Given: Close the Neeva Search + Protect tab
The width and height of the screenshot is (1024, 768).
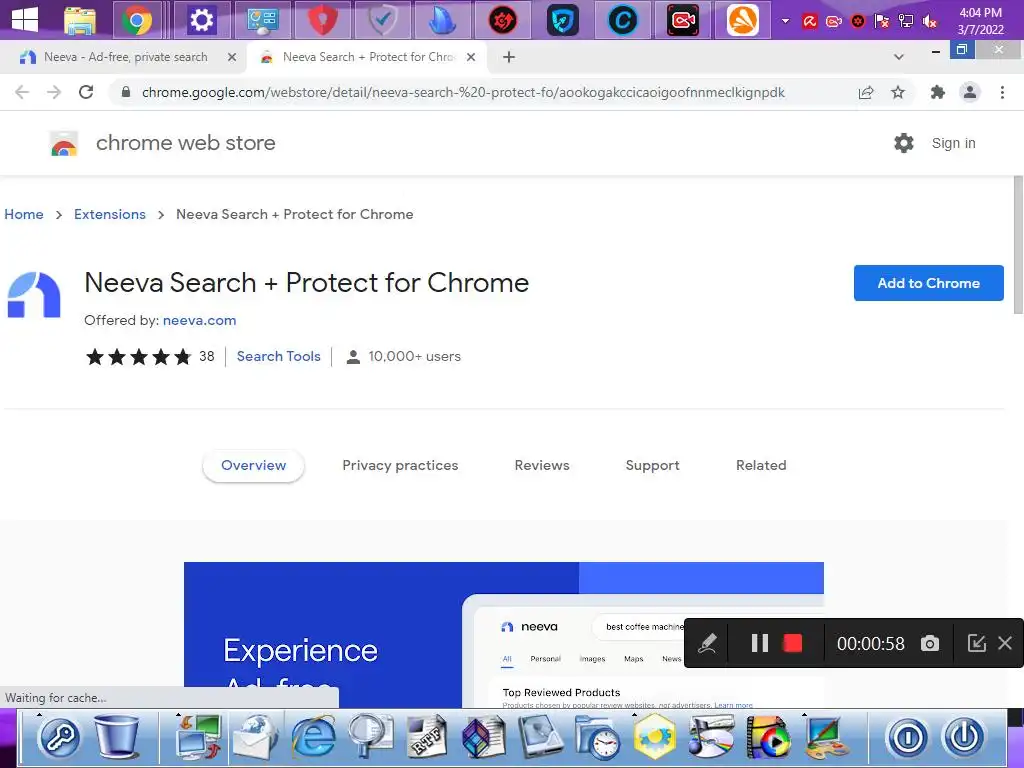Looking at the screenshot, I should [471, 57].
